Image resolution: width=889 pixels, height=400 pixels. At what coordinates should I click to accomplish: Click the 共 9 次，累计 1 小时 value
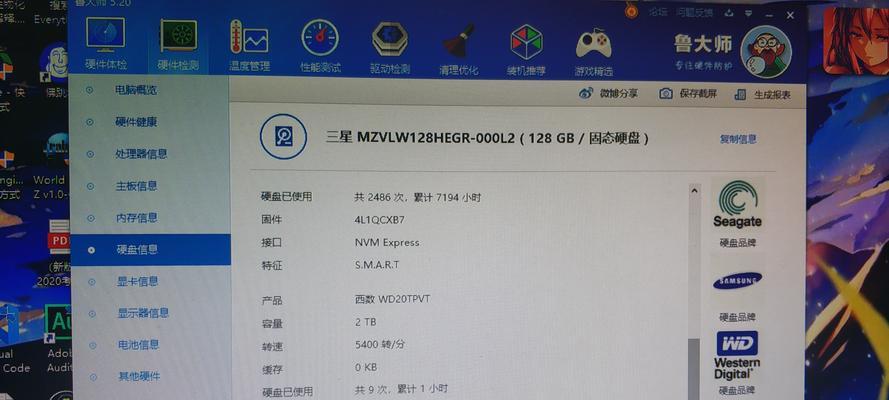(401, 389)
